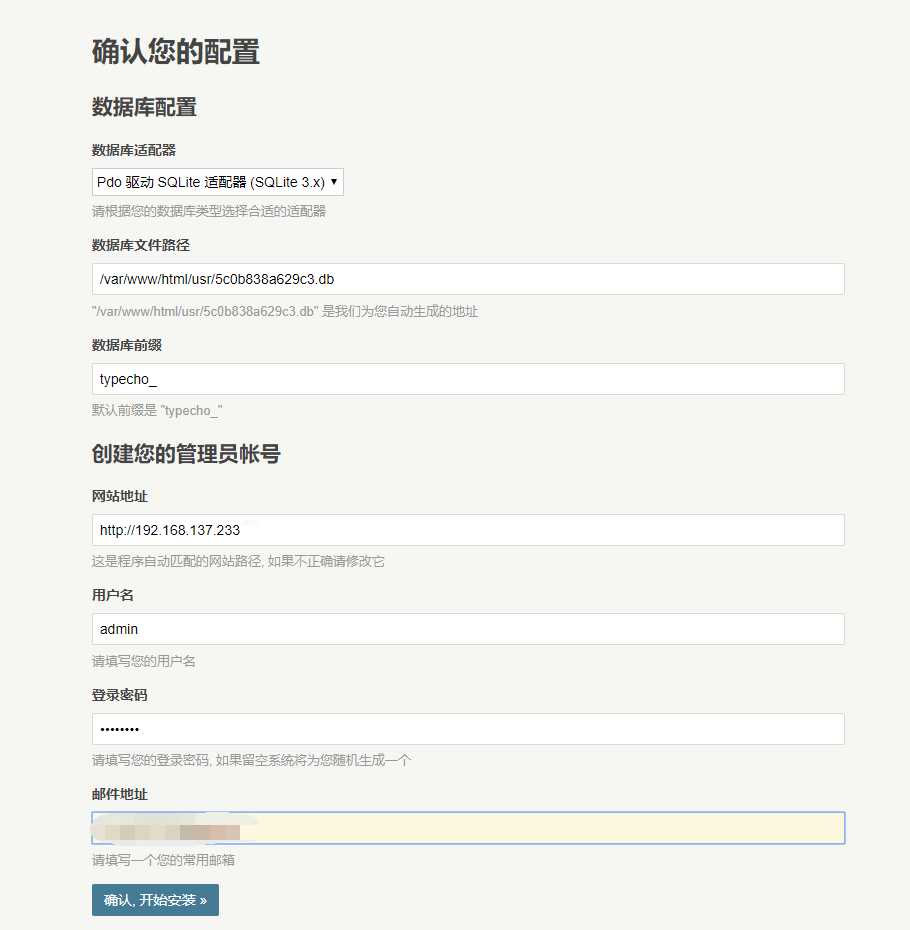Click the 数据库文件路径 label

(x=141, y=246)
